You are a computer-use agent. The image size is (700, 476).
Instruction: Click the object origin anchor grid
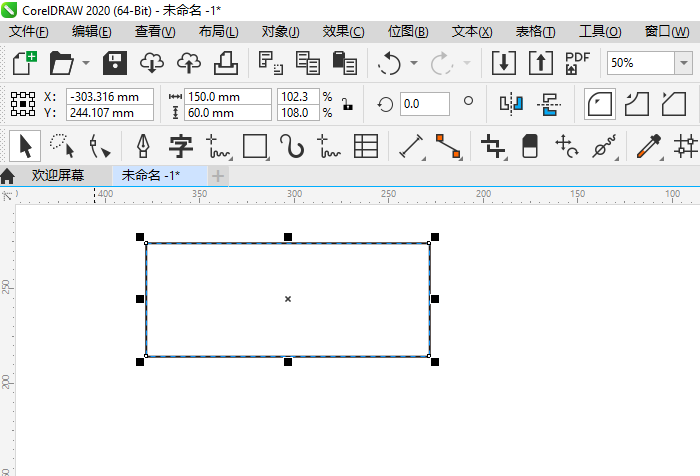[x=23, y=104]
